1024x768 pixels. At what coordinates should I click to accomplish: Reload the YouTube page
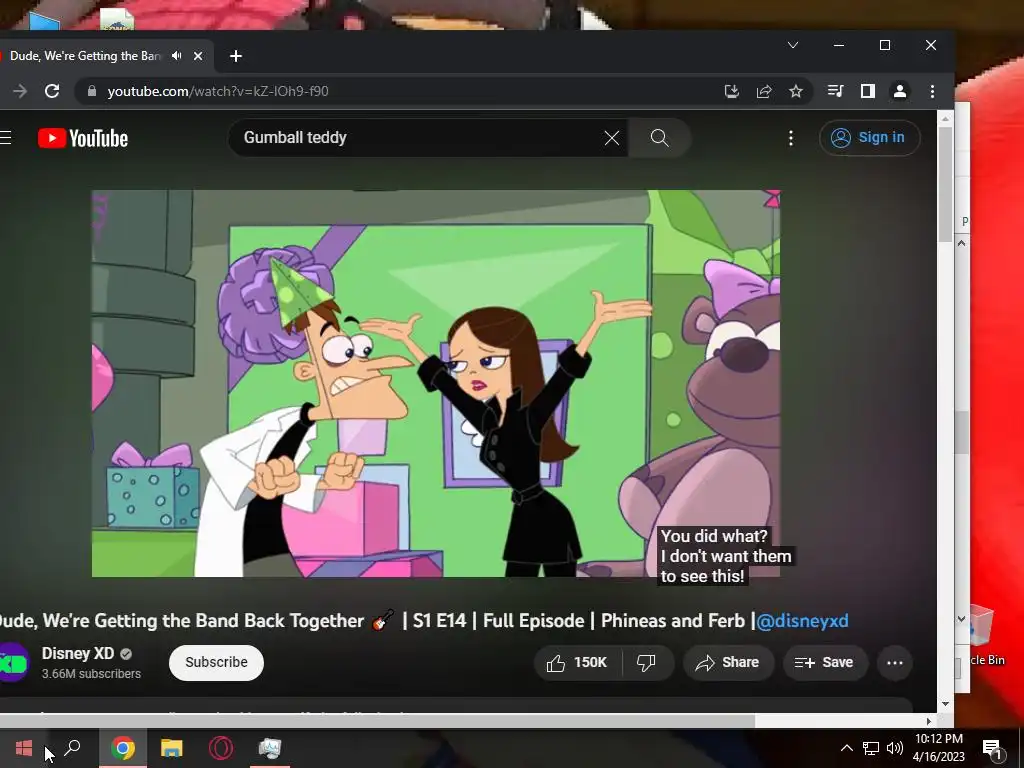[52, 91]
